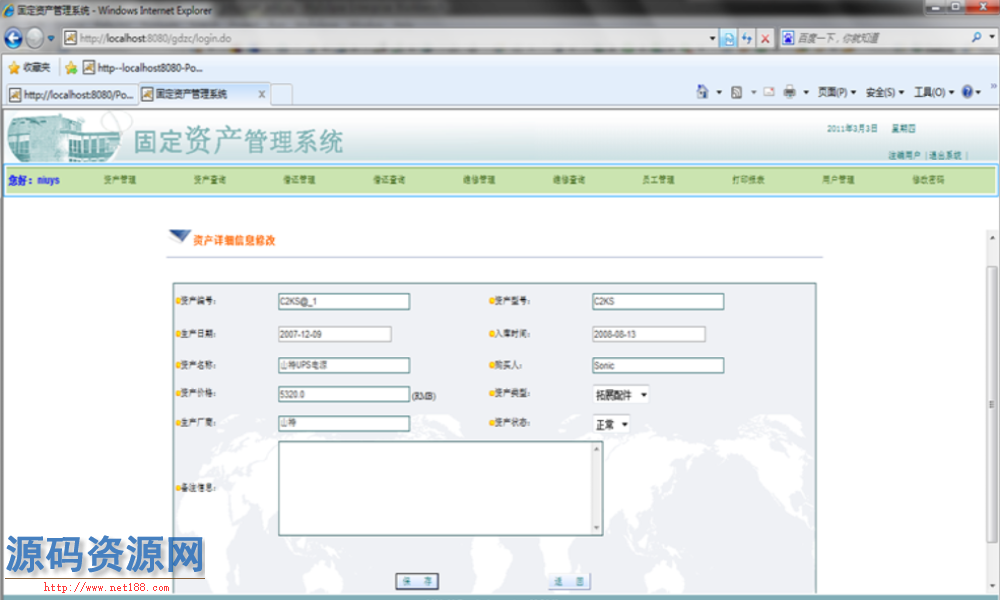Open the 页面(P) menu
Screen dimensions: 1000x600
[x=837, y=92]
